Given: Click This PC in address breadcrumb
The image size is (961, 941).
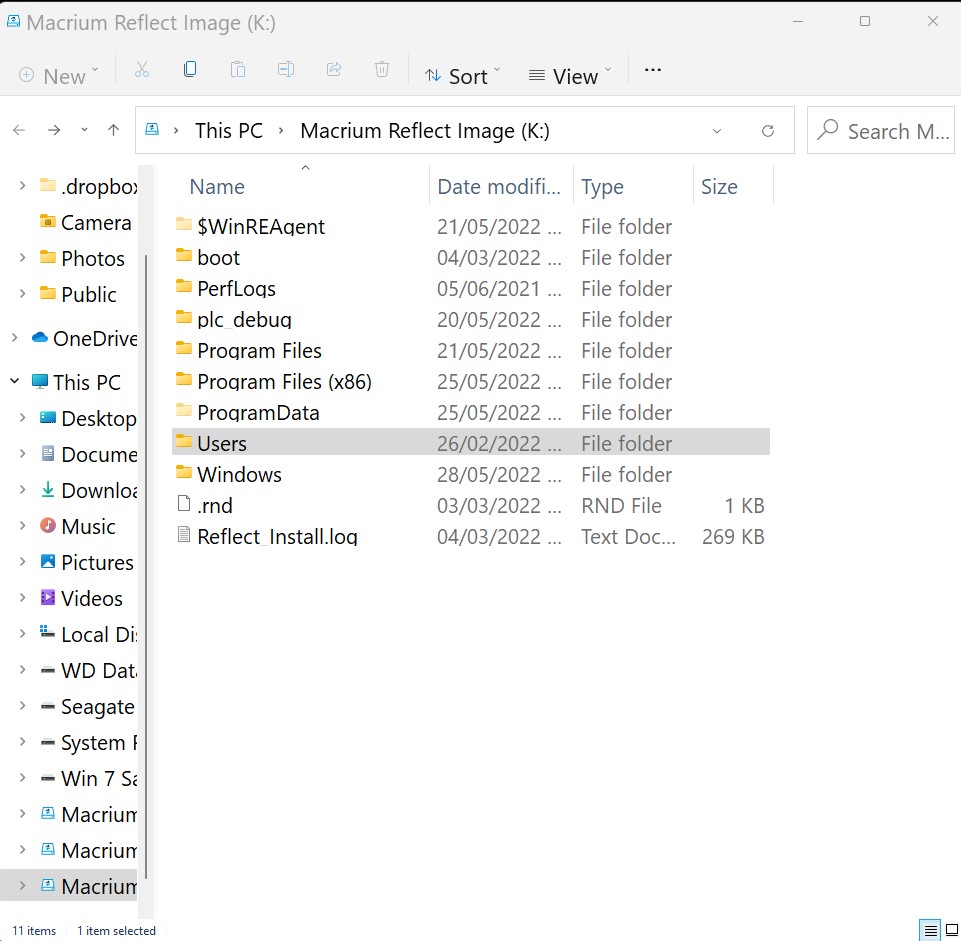Looking at the screenshot, I should tap(227, 131).
